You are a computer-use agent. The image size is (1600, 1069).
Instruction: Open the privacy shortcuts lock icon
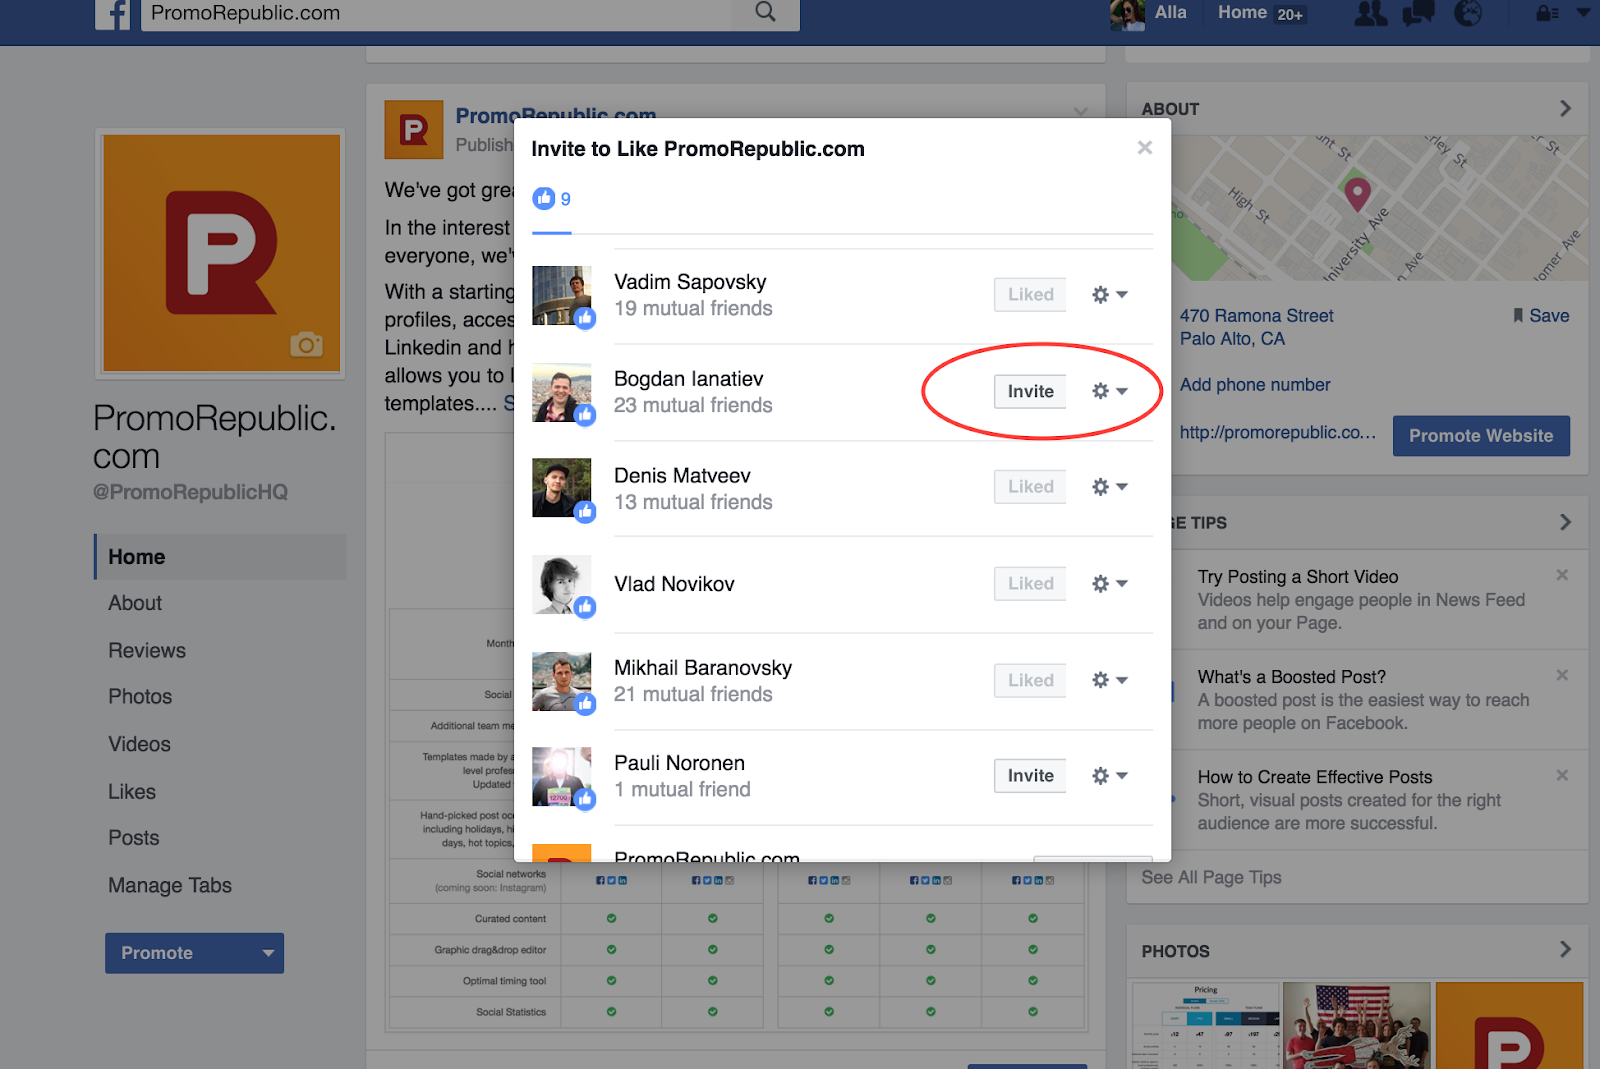[x=1547, y=14]
